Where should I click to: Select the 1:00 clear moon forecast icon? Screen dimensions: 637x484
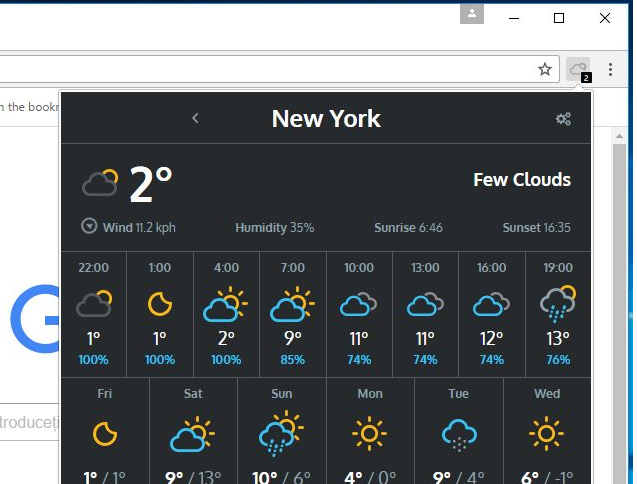tap(160, 304)
